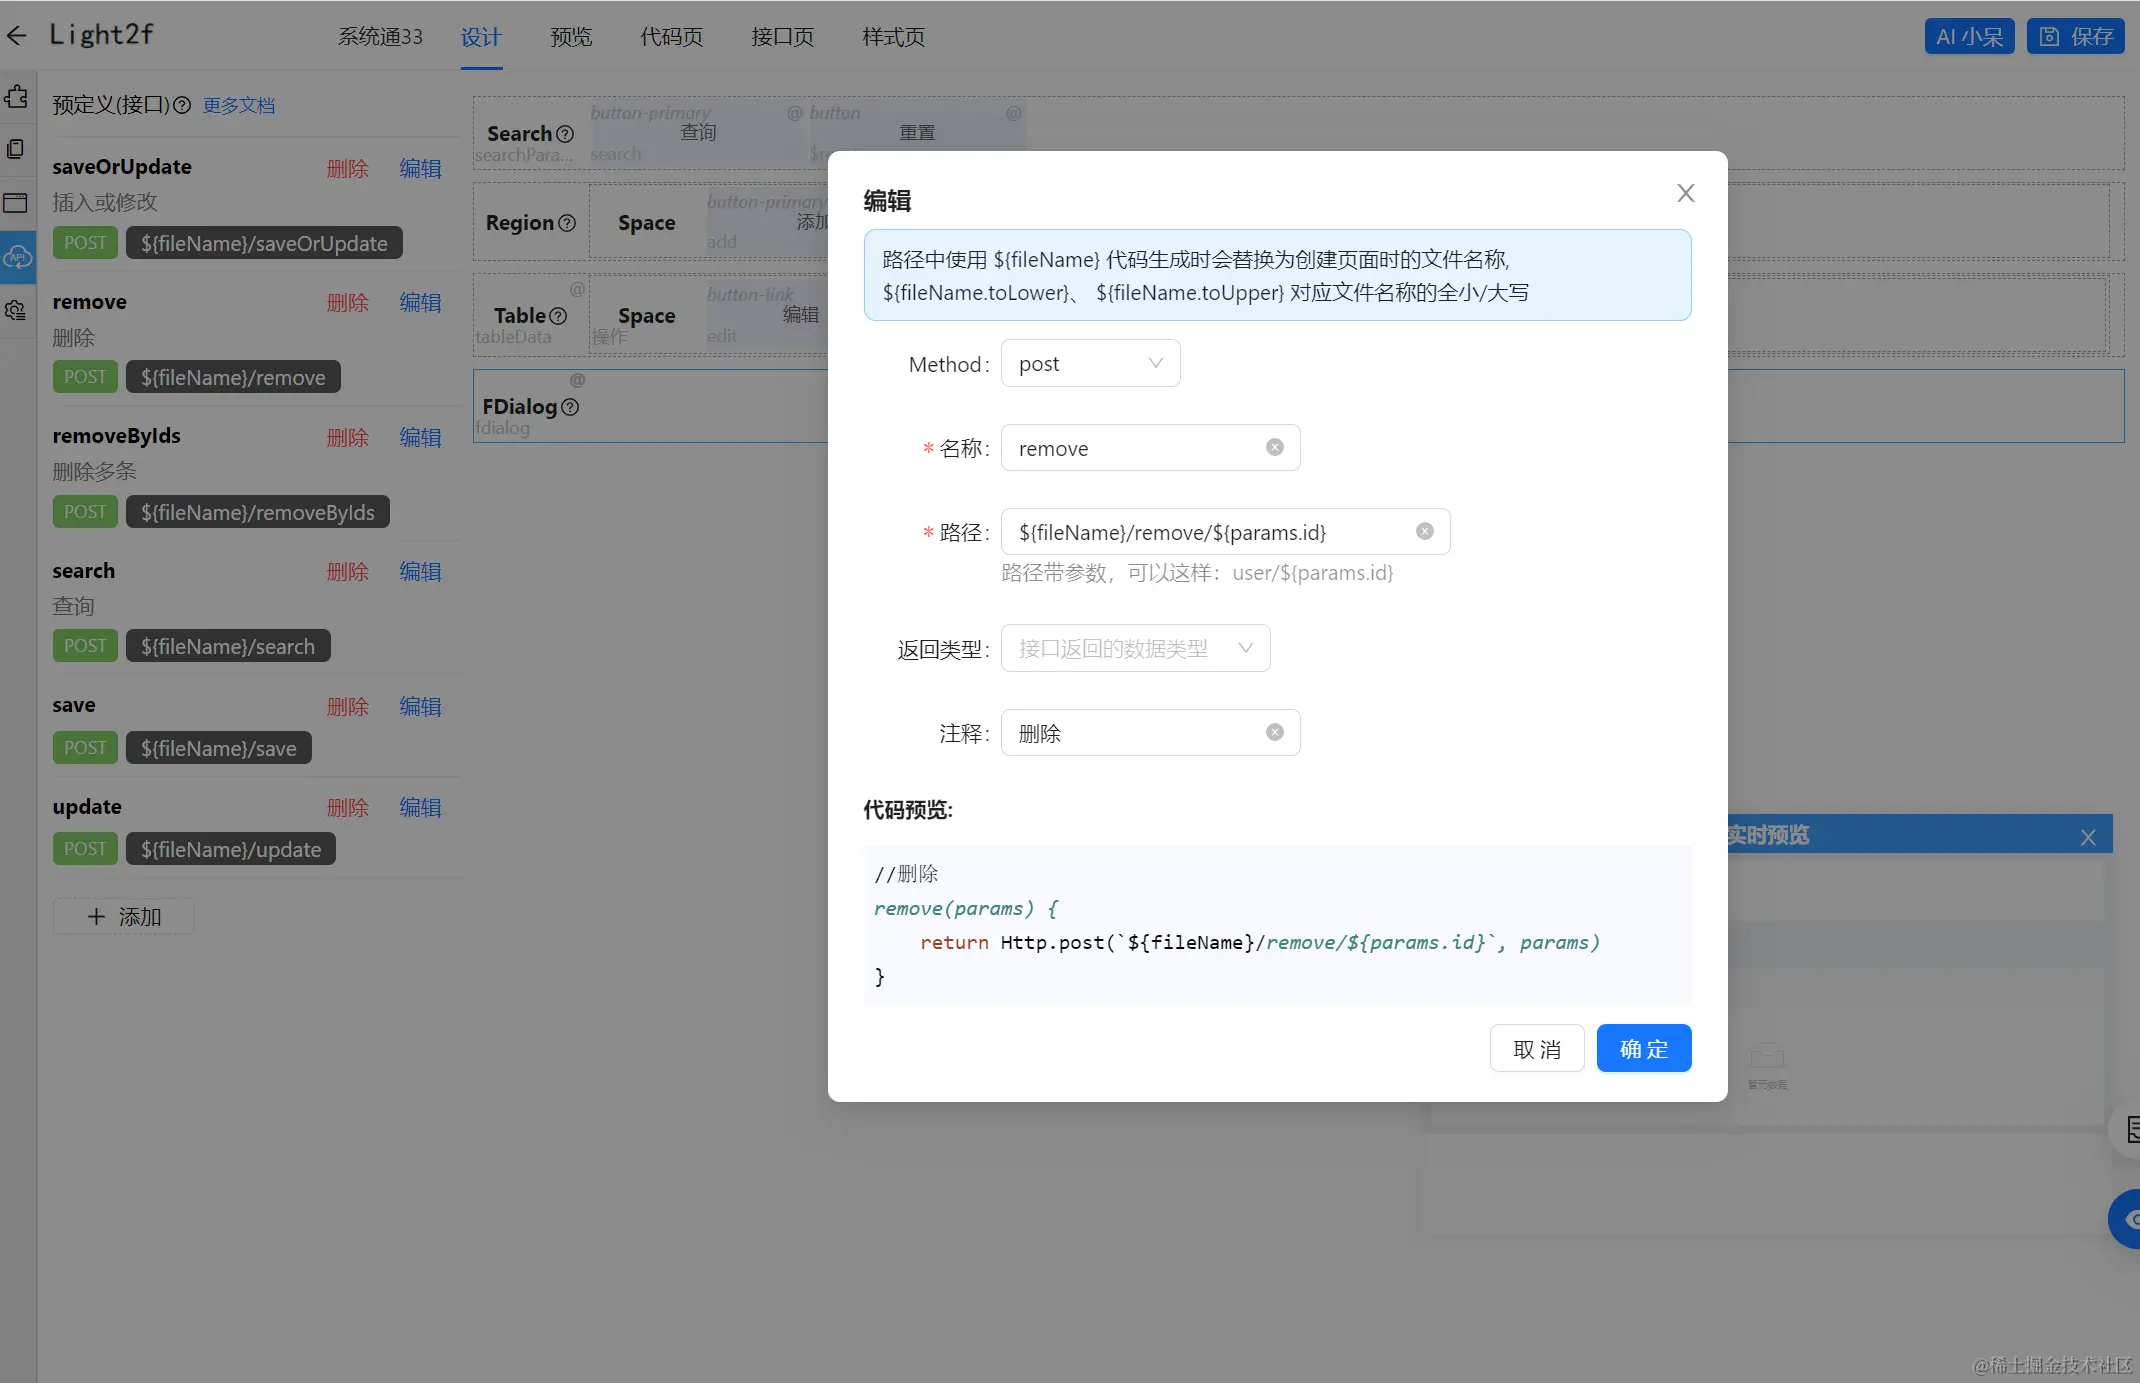
Task: Click the POST badge under saveOrUpdate
Action: [x=85, y=243]
